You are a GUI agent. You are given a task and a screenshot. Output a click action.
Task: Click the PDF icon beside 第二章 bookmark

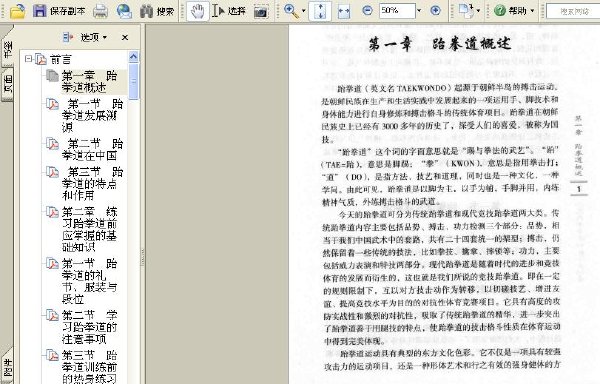click(52, 212)
